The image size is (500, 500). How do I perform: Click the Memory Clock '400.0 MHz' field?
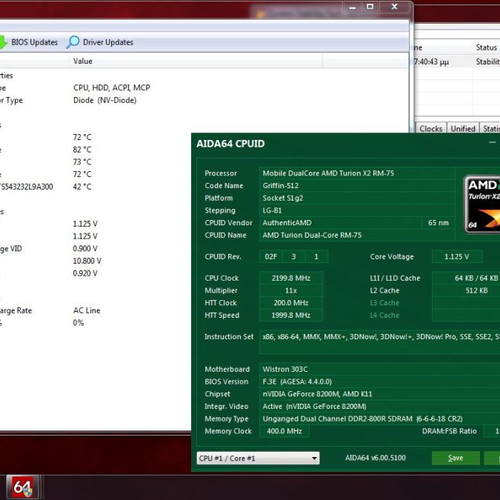(x=284, y=431)
